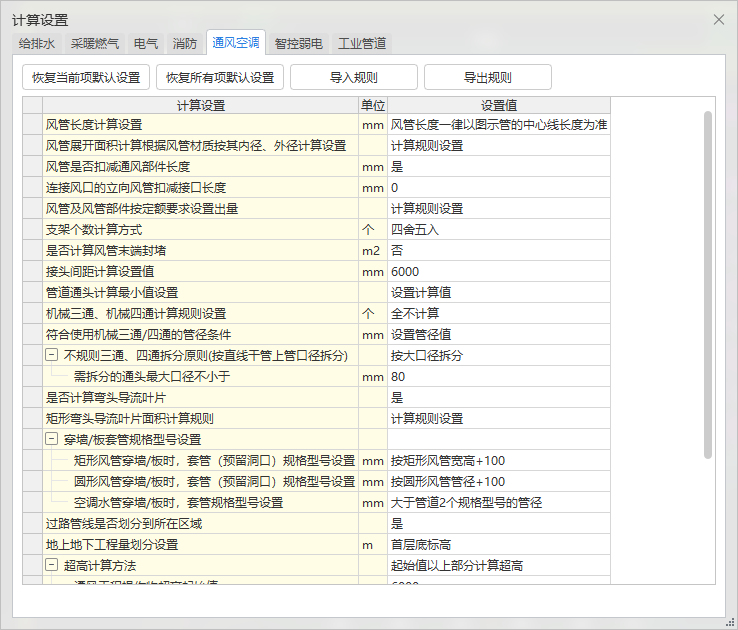Close the 计算设置 dialog

[718, 20]
